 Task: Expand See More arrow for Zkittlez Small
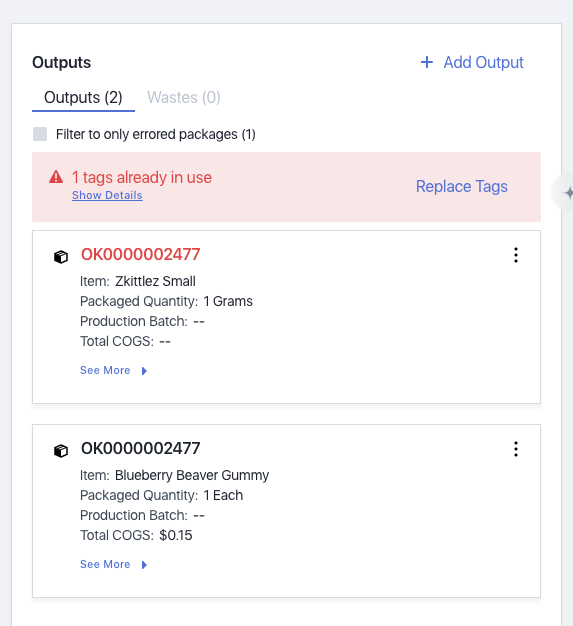coord(145,371)
